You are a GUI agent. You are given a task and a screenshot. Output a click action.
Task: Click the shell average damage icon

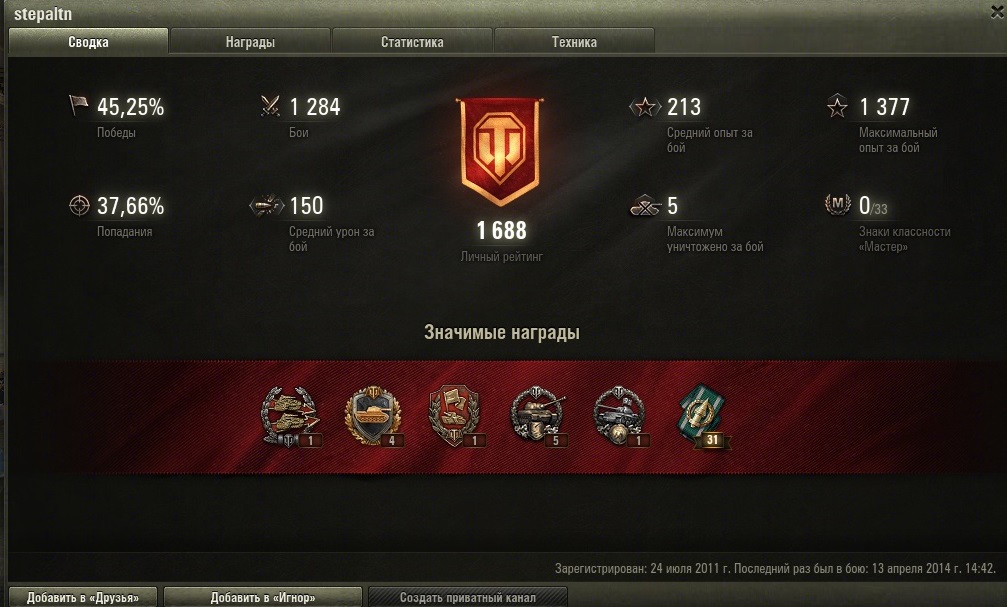pyautogui.click(x=267, y=206)
